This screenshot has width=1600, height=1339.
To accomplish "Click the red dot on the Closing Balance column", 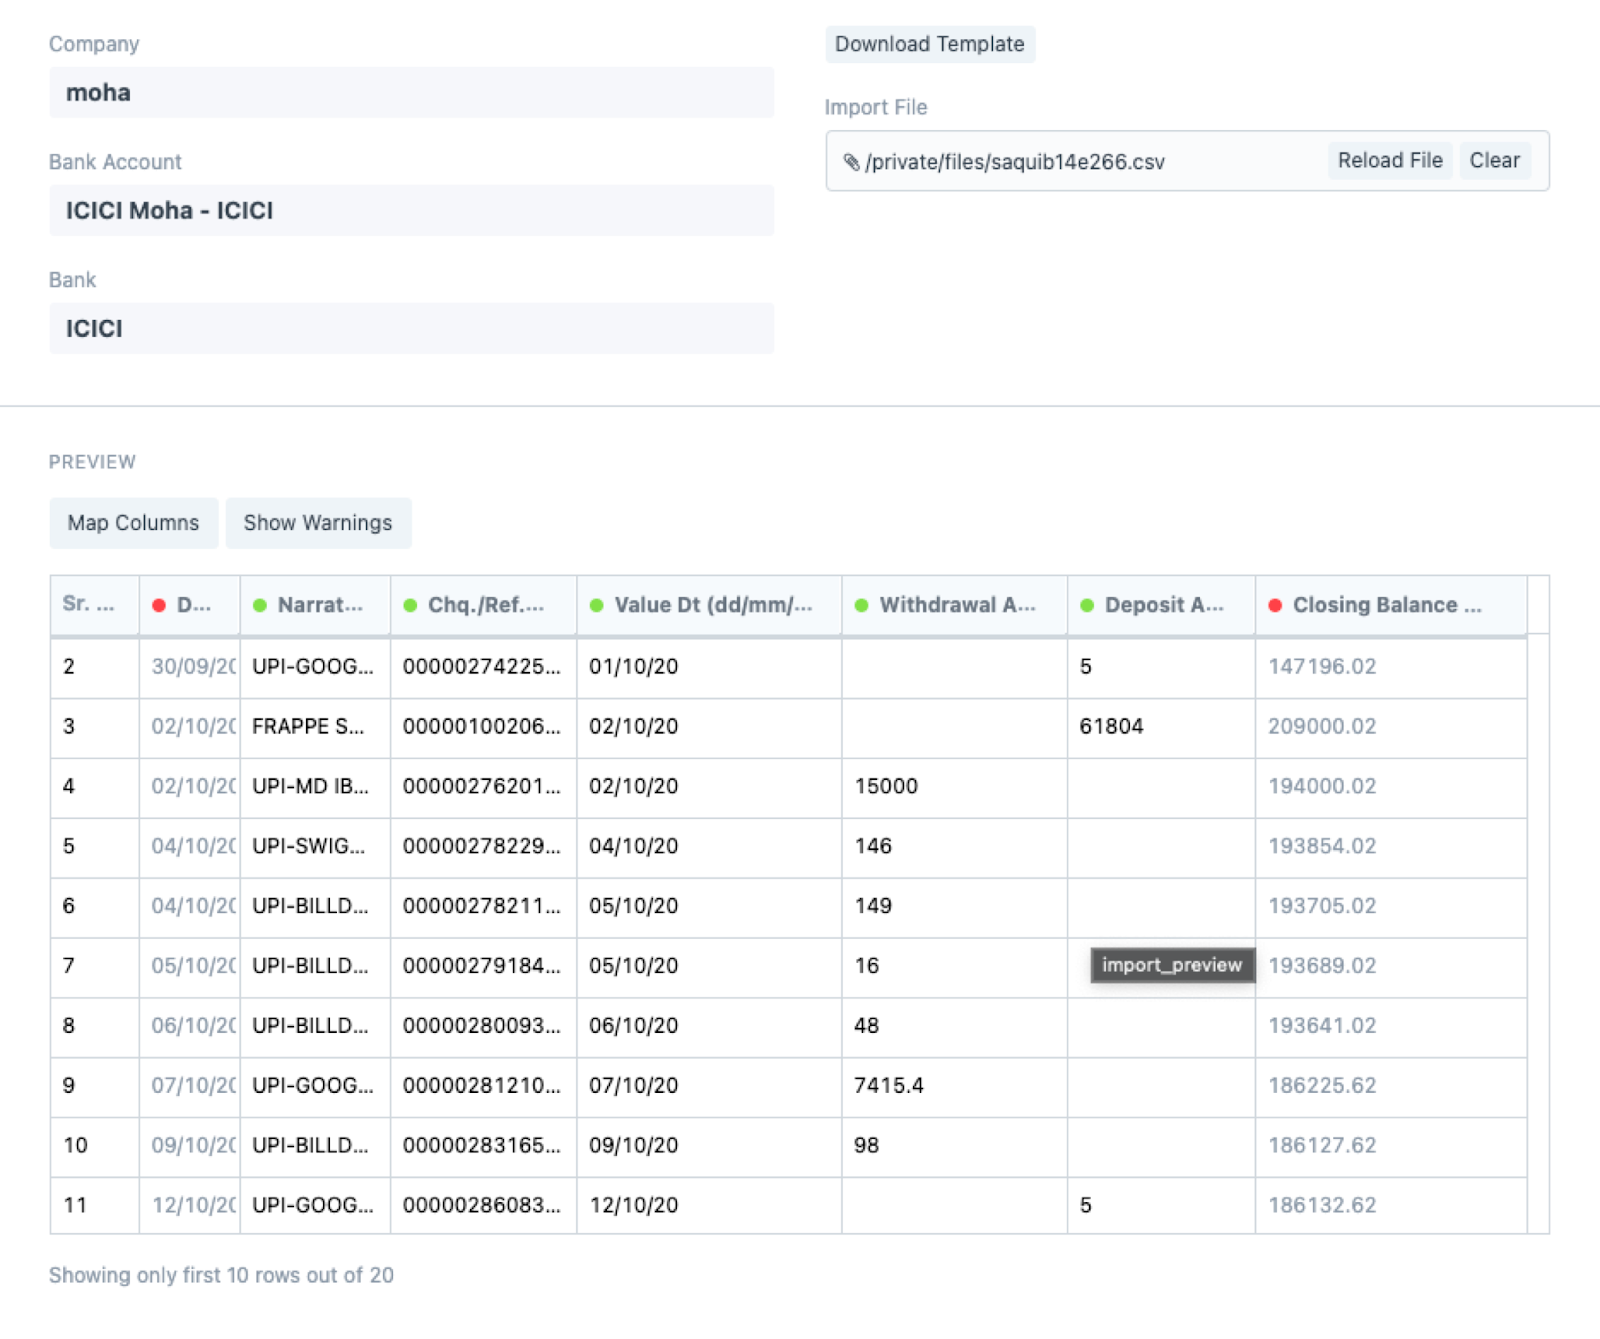I will tap(1276, 604).
